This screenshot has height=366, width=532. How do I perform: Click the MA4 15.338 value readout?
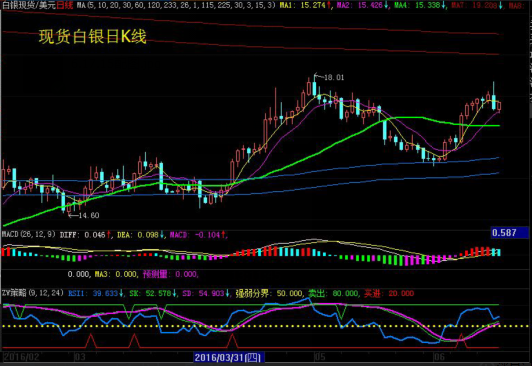420,5
